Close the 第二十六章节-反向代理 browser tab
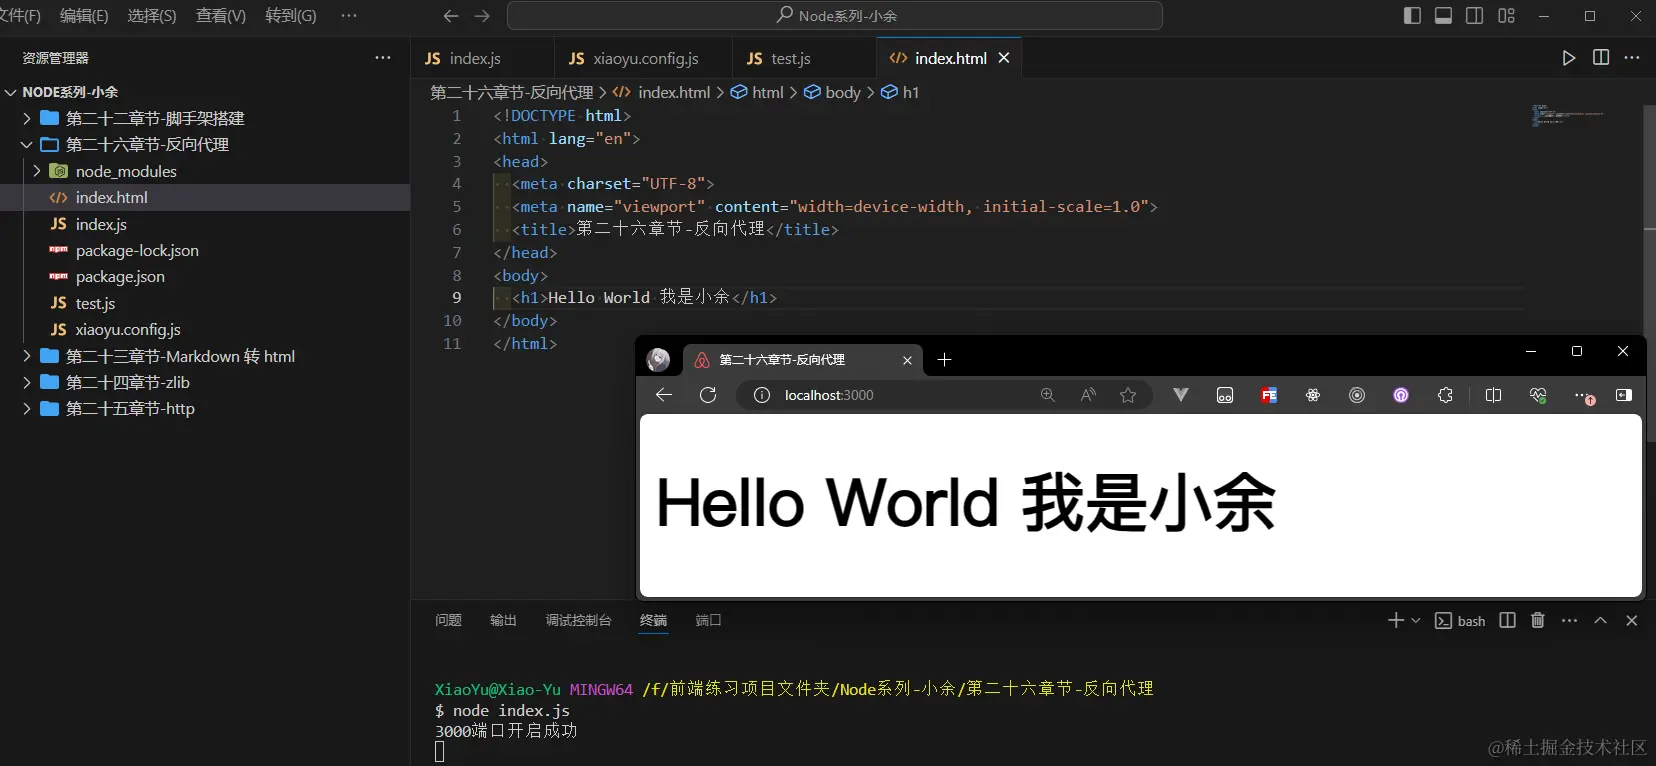Screen dimensions: 1656x766 [907, 360]
